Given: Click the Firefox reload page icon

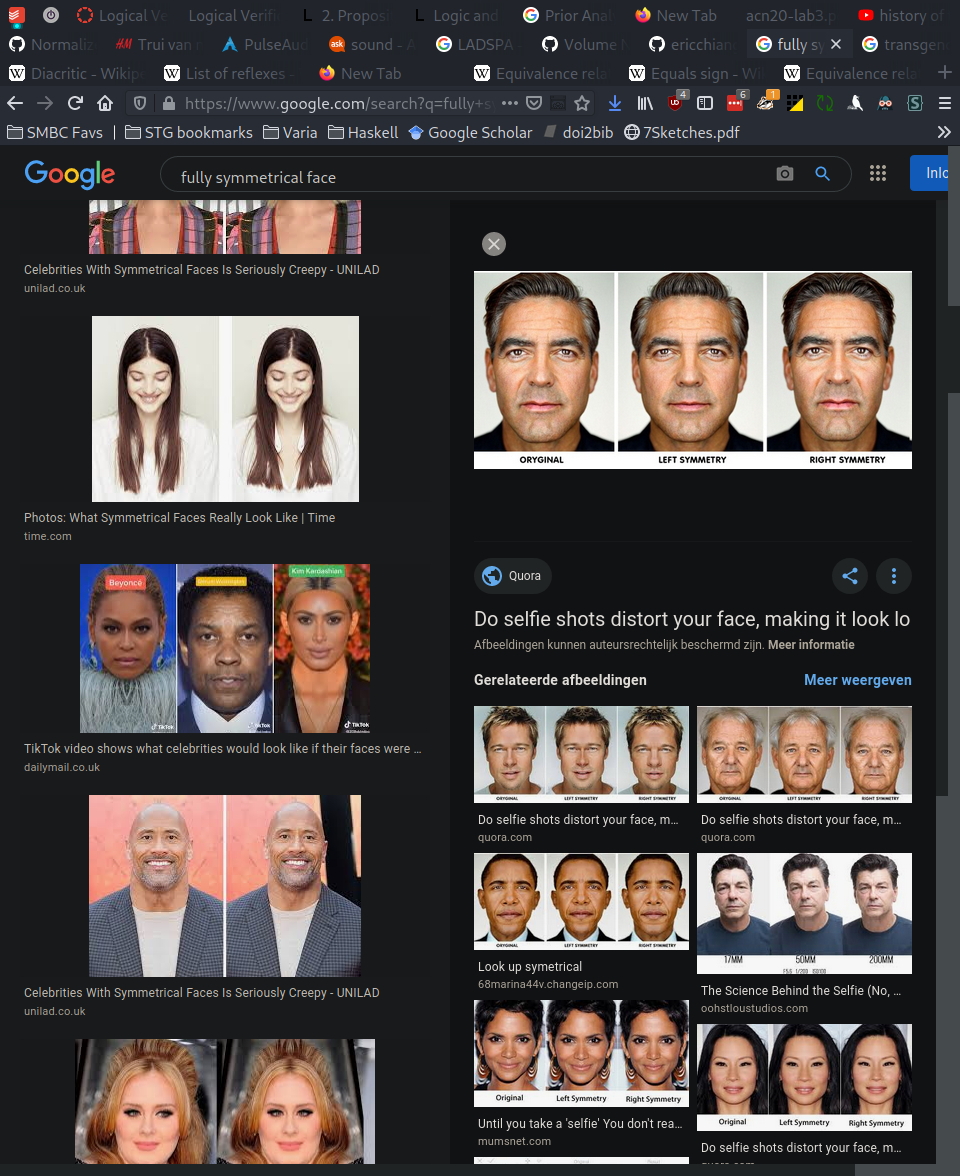Looking at the screenshot, I should tap(75, 103).
